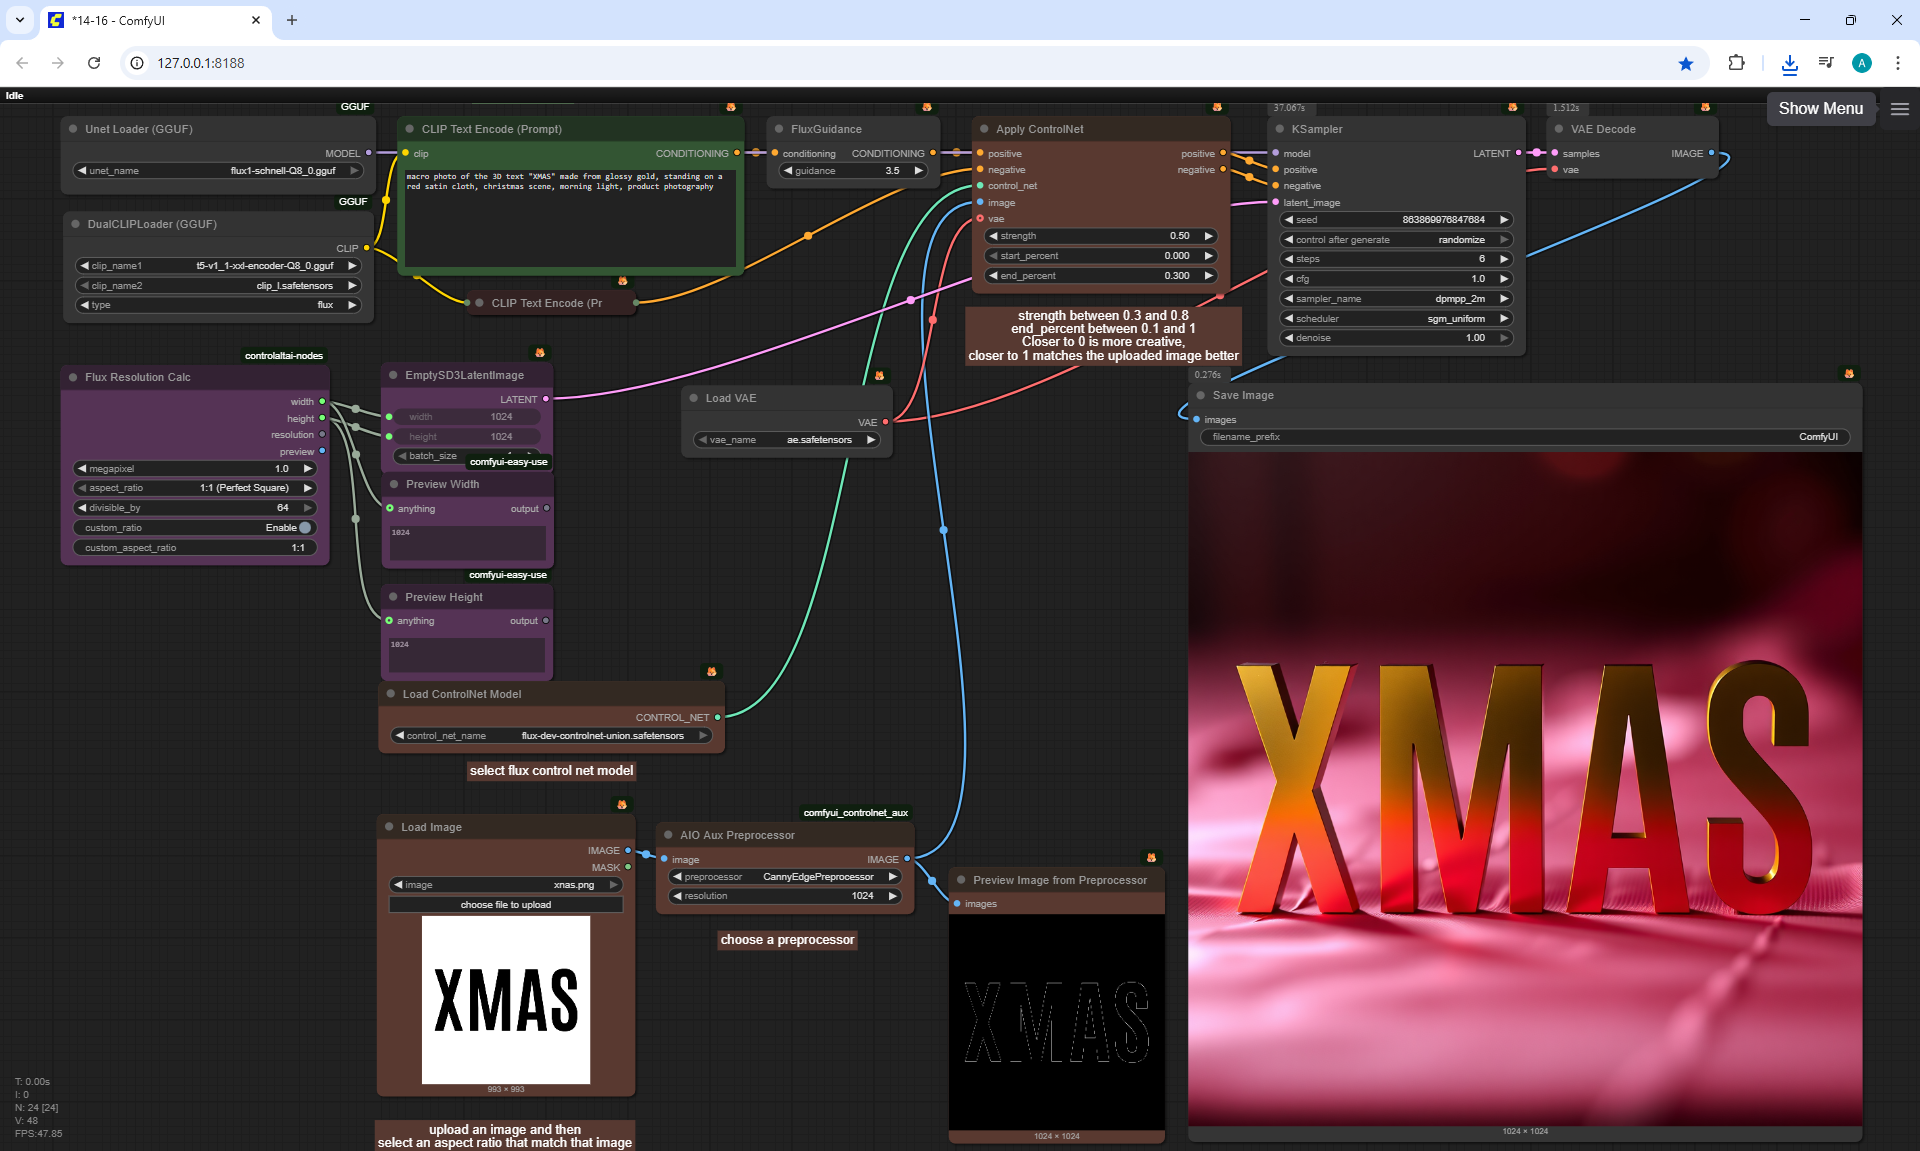This screenshot has height=1151, width=1920.
Task: Collapse the Load VAE node via its dot
Action: tap(693, 398)
